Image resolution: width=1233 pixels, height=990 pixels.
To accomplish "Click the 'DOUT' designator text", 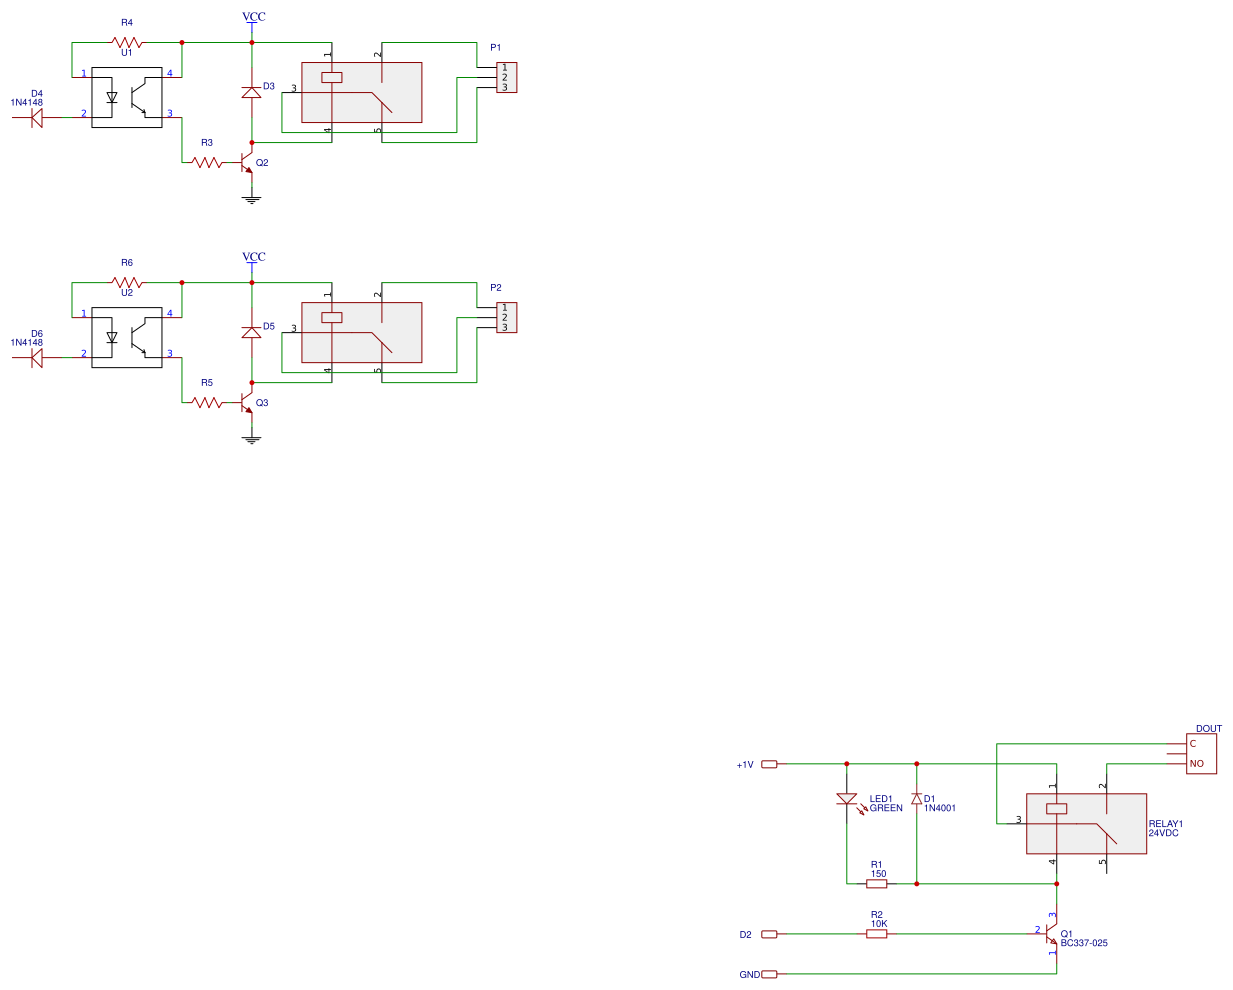I will [1209, 729].
